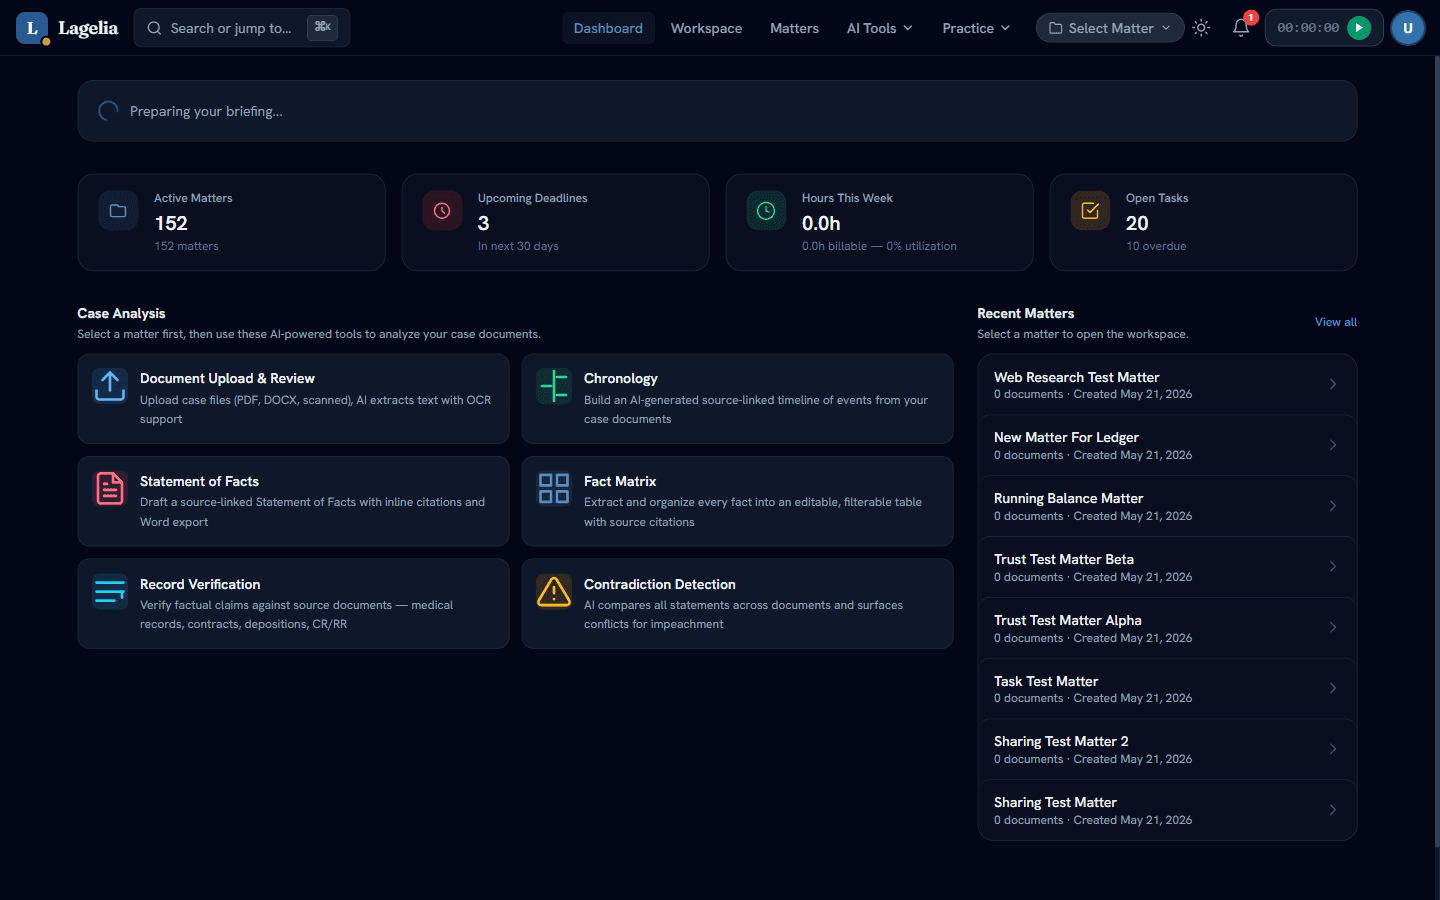Click the chevron for Running Balance Matter
This screenshot has width=1440, height=900.
click(x=1332, y=506)
